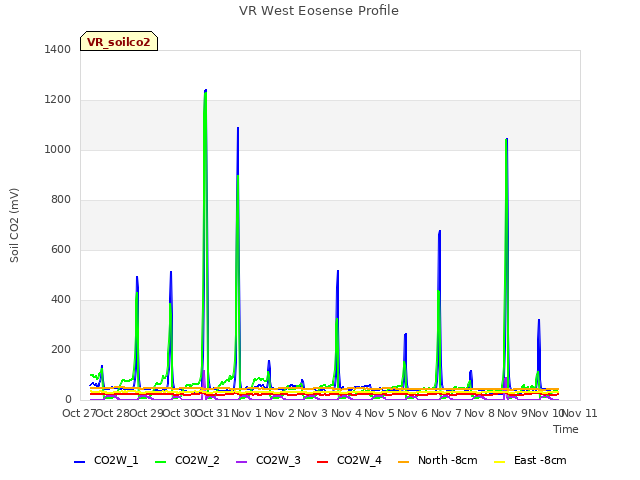Click the Nov 10 peak near 320 mV
This screenshot has width=640, height=480.
(539, 320)
